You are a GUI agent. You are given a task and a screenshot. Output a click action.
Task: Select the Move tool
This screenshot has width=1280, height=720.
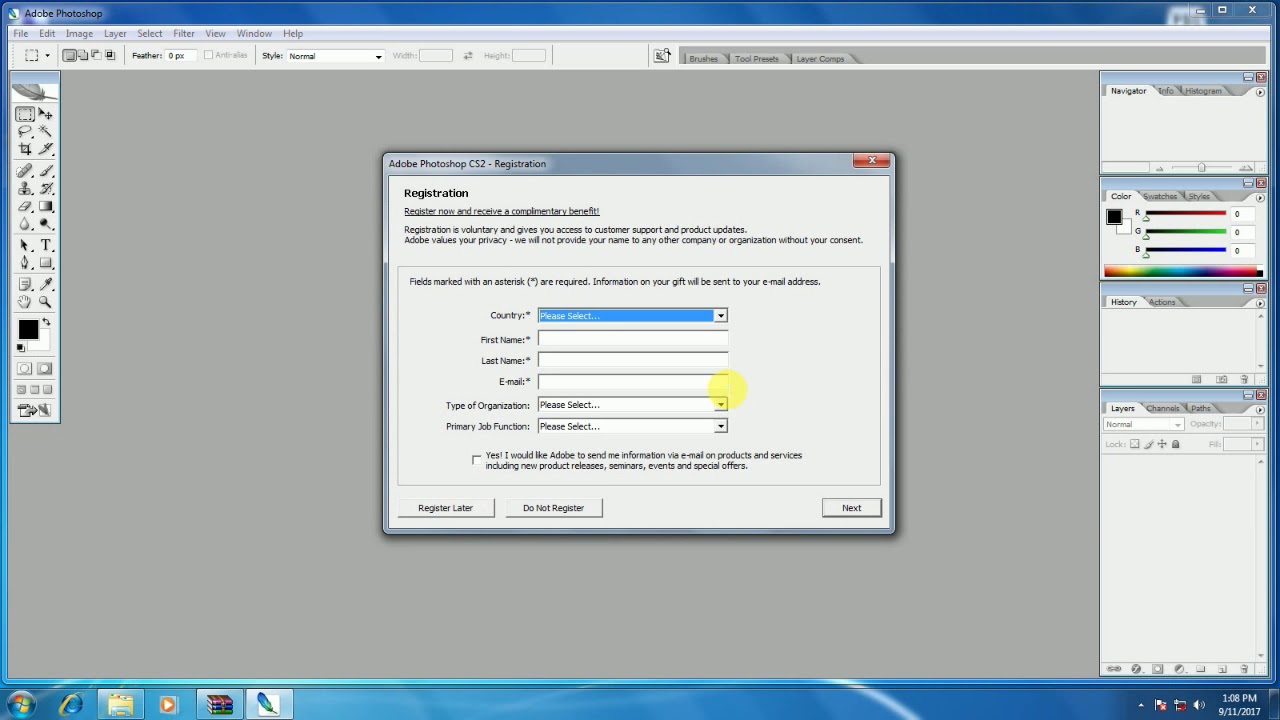pyautogui.click(x=45, y=114)
